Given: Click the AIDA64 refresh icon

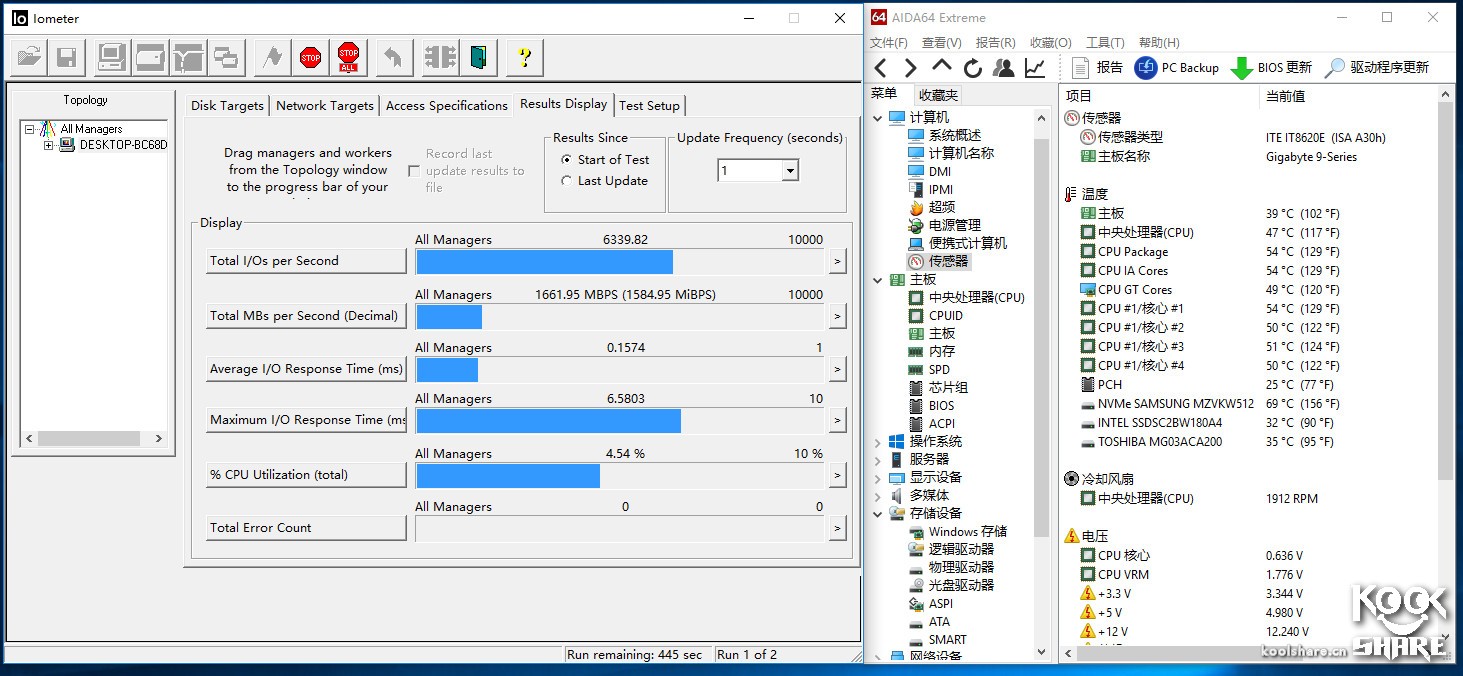Looking at the screenshot, I should coord(972,68).
